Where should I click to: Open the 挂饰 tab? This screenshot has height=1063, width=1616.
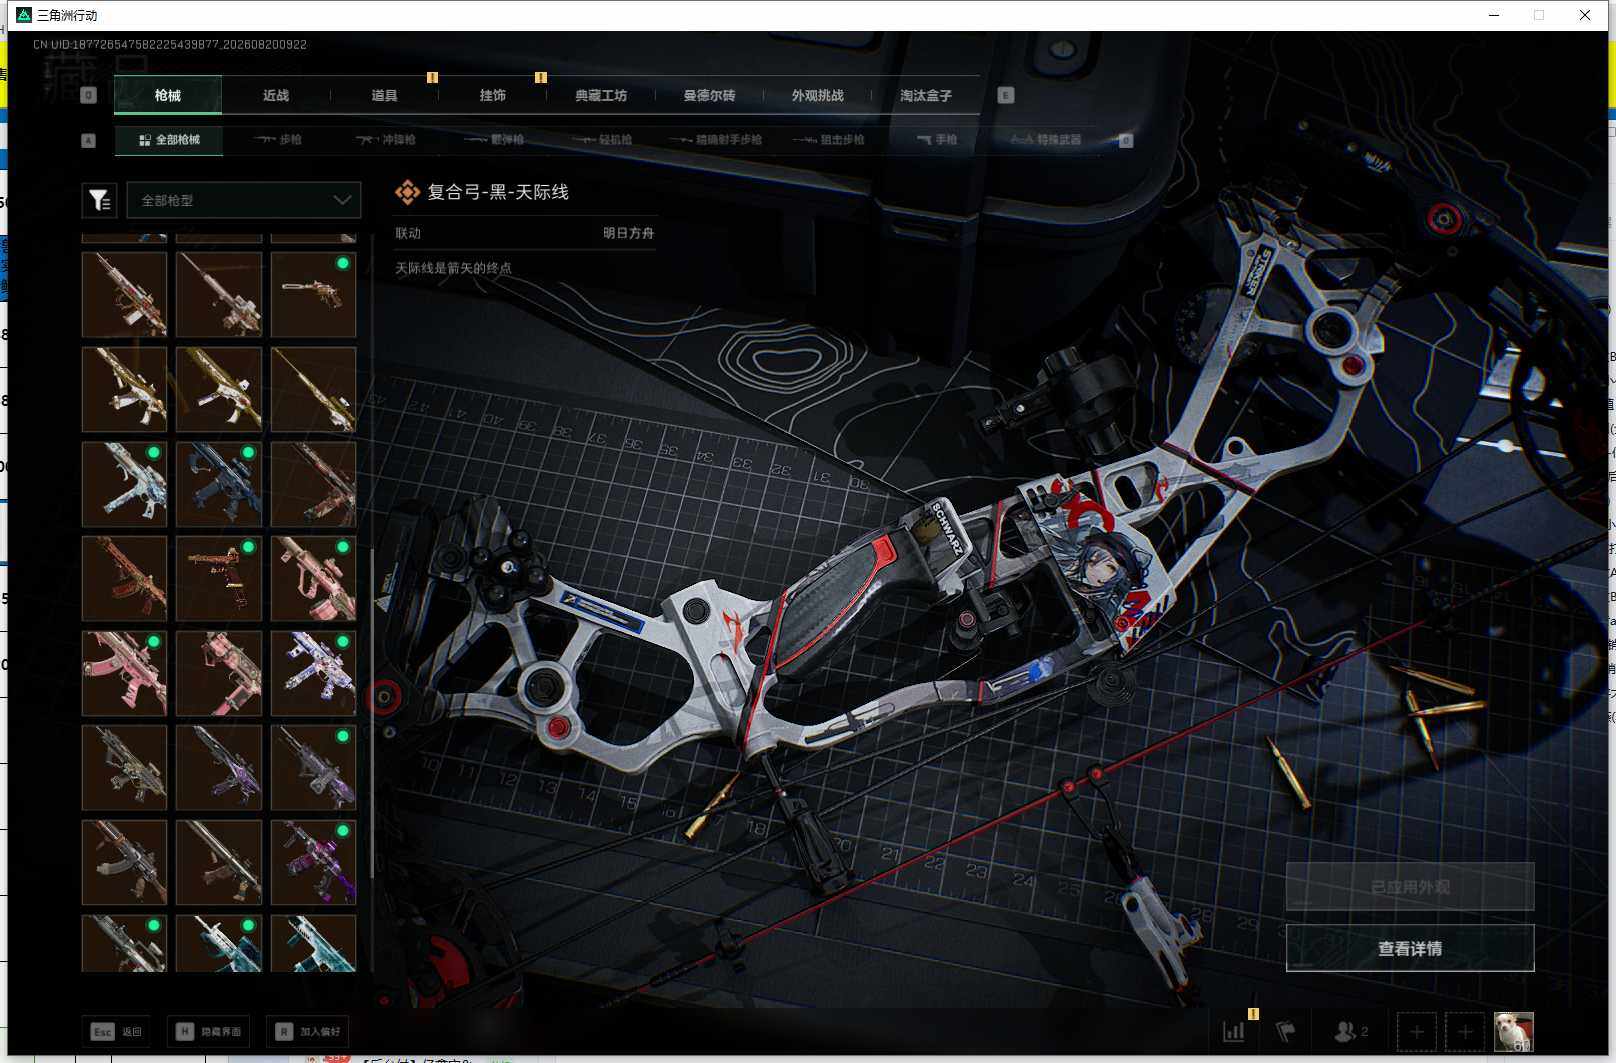point(493,95)
